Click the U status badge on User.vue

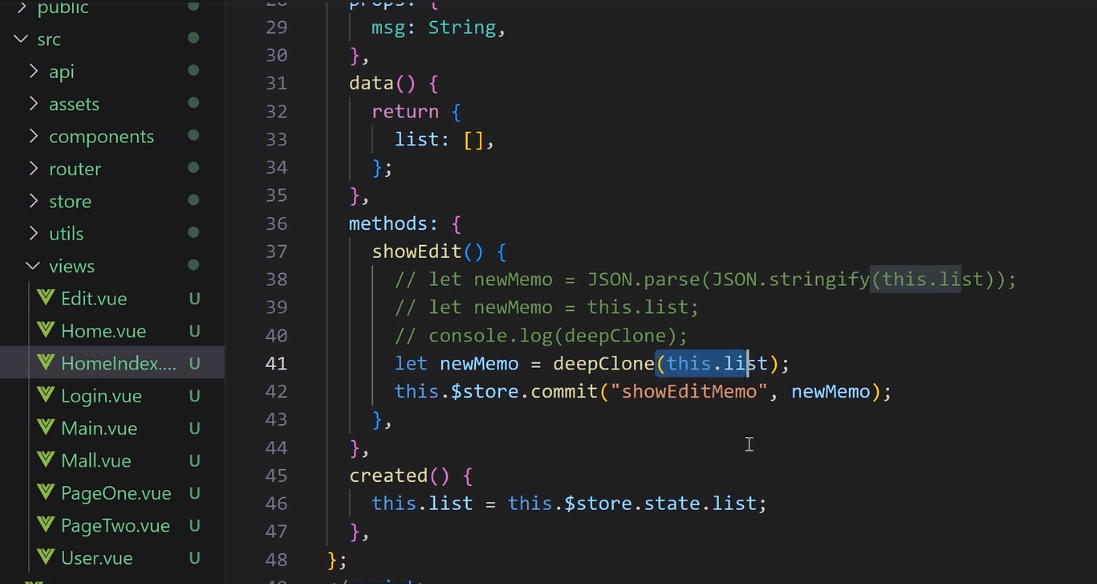tap(194, 558)
